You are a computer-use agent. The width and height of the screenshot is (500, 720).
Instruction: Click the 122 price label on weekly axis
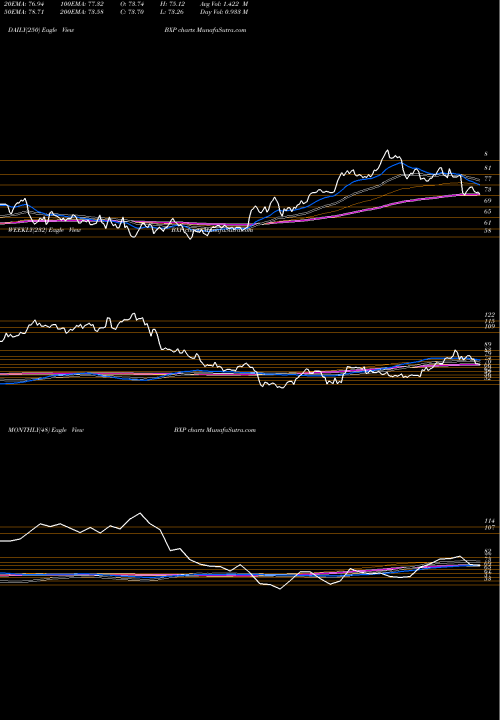490,315
